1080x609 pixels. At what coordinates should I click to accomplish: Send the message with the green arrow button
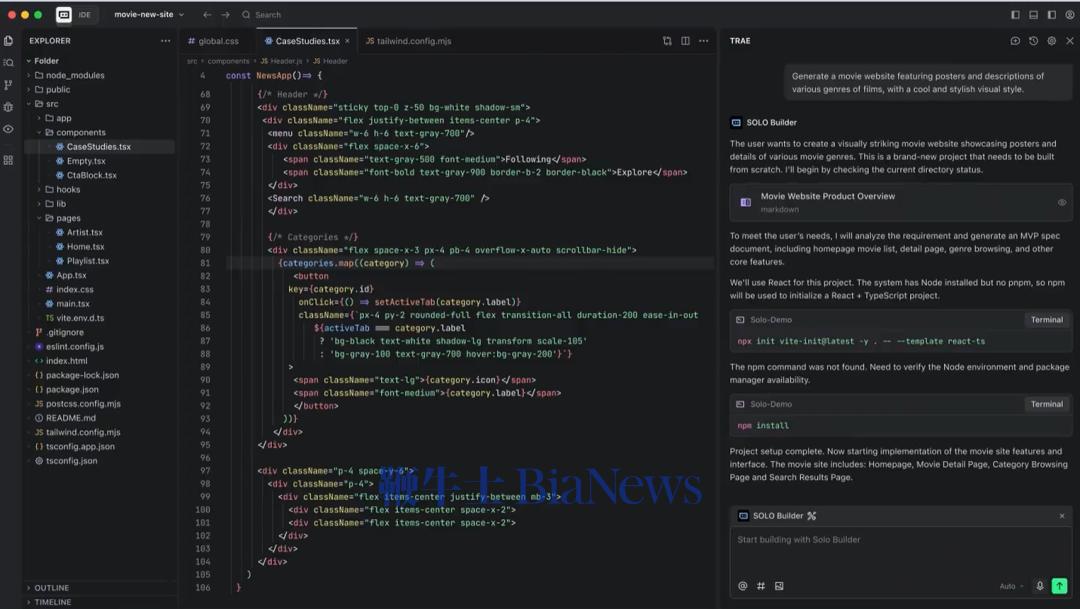[1059, 586]
